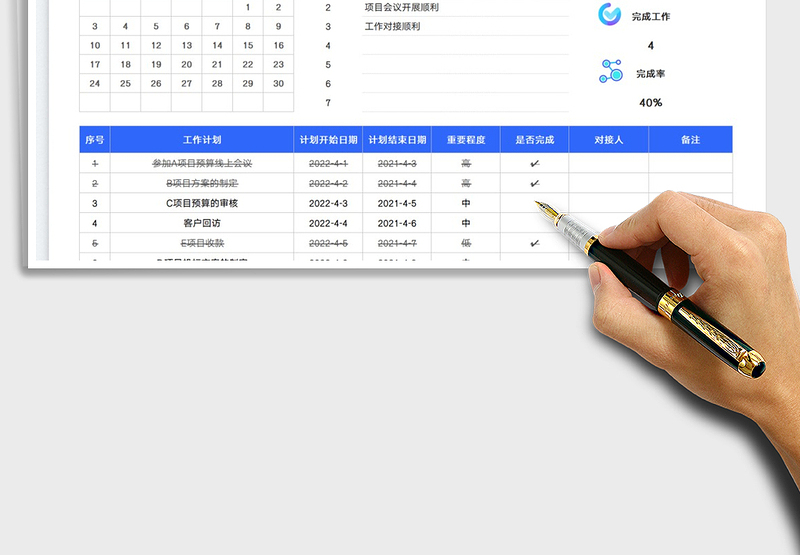Toggle the completed checkmark for C项目收款 row 5
Screen dimensions: 800x555
534,243
